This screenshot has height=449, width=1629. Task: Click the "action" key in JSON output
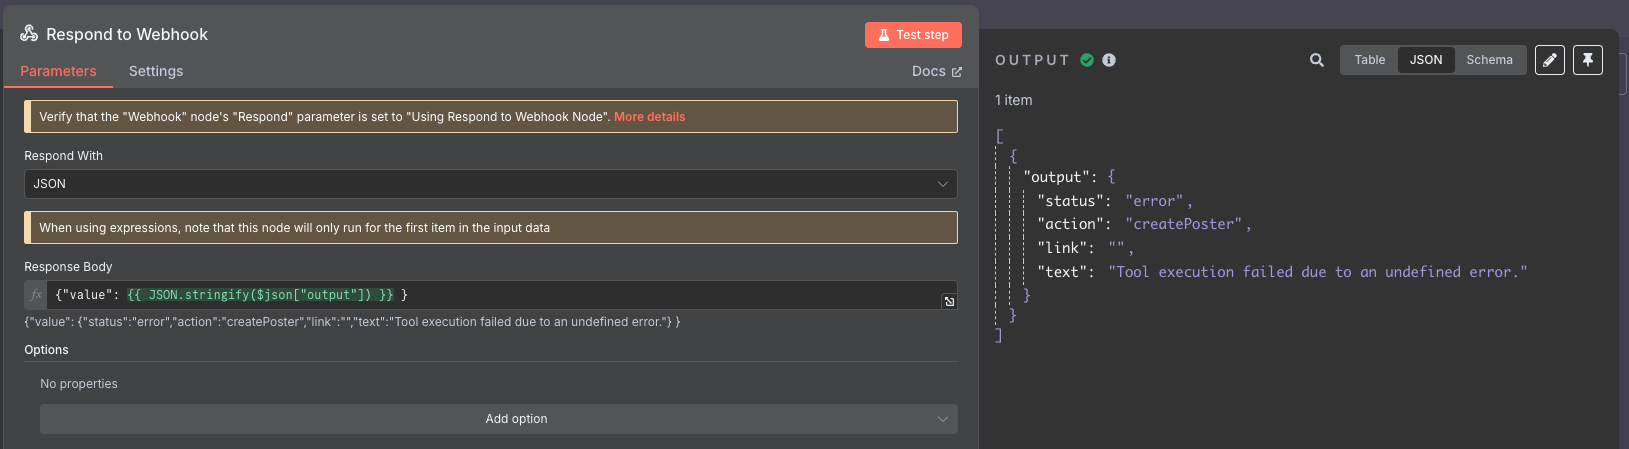(1070, 224)
